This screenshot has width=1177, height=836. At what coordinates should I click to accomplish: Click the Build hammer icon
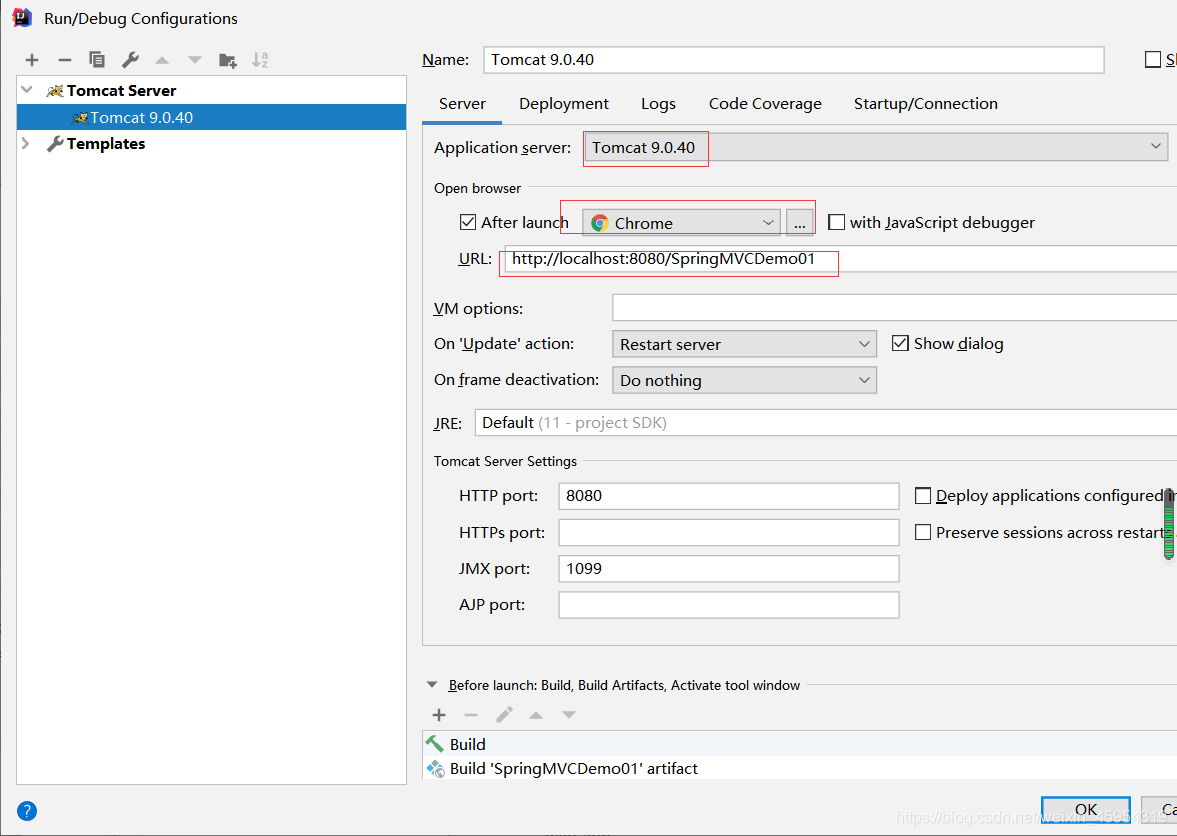click(435, 744)
